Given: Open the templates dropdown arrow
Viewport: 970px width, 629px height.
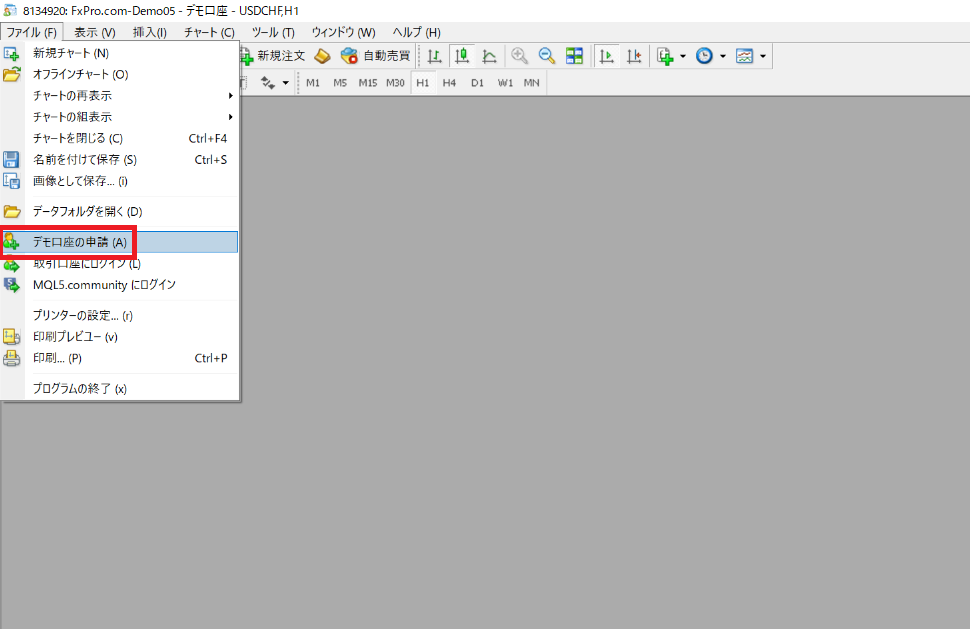Looking at the screenshot, I should [x=763, y=56].
